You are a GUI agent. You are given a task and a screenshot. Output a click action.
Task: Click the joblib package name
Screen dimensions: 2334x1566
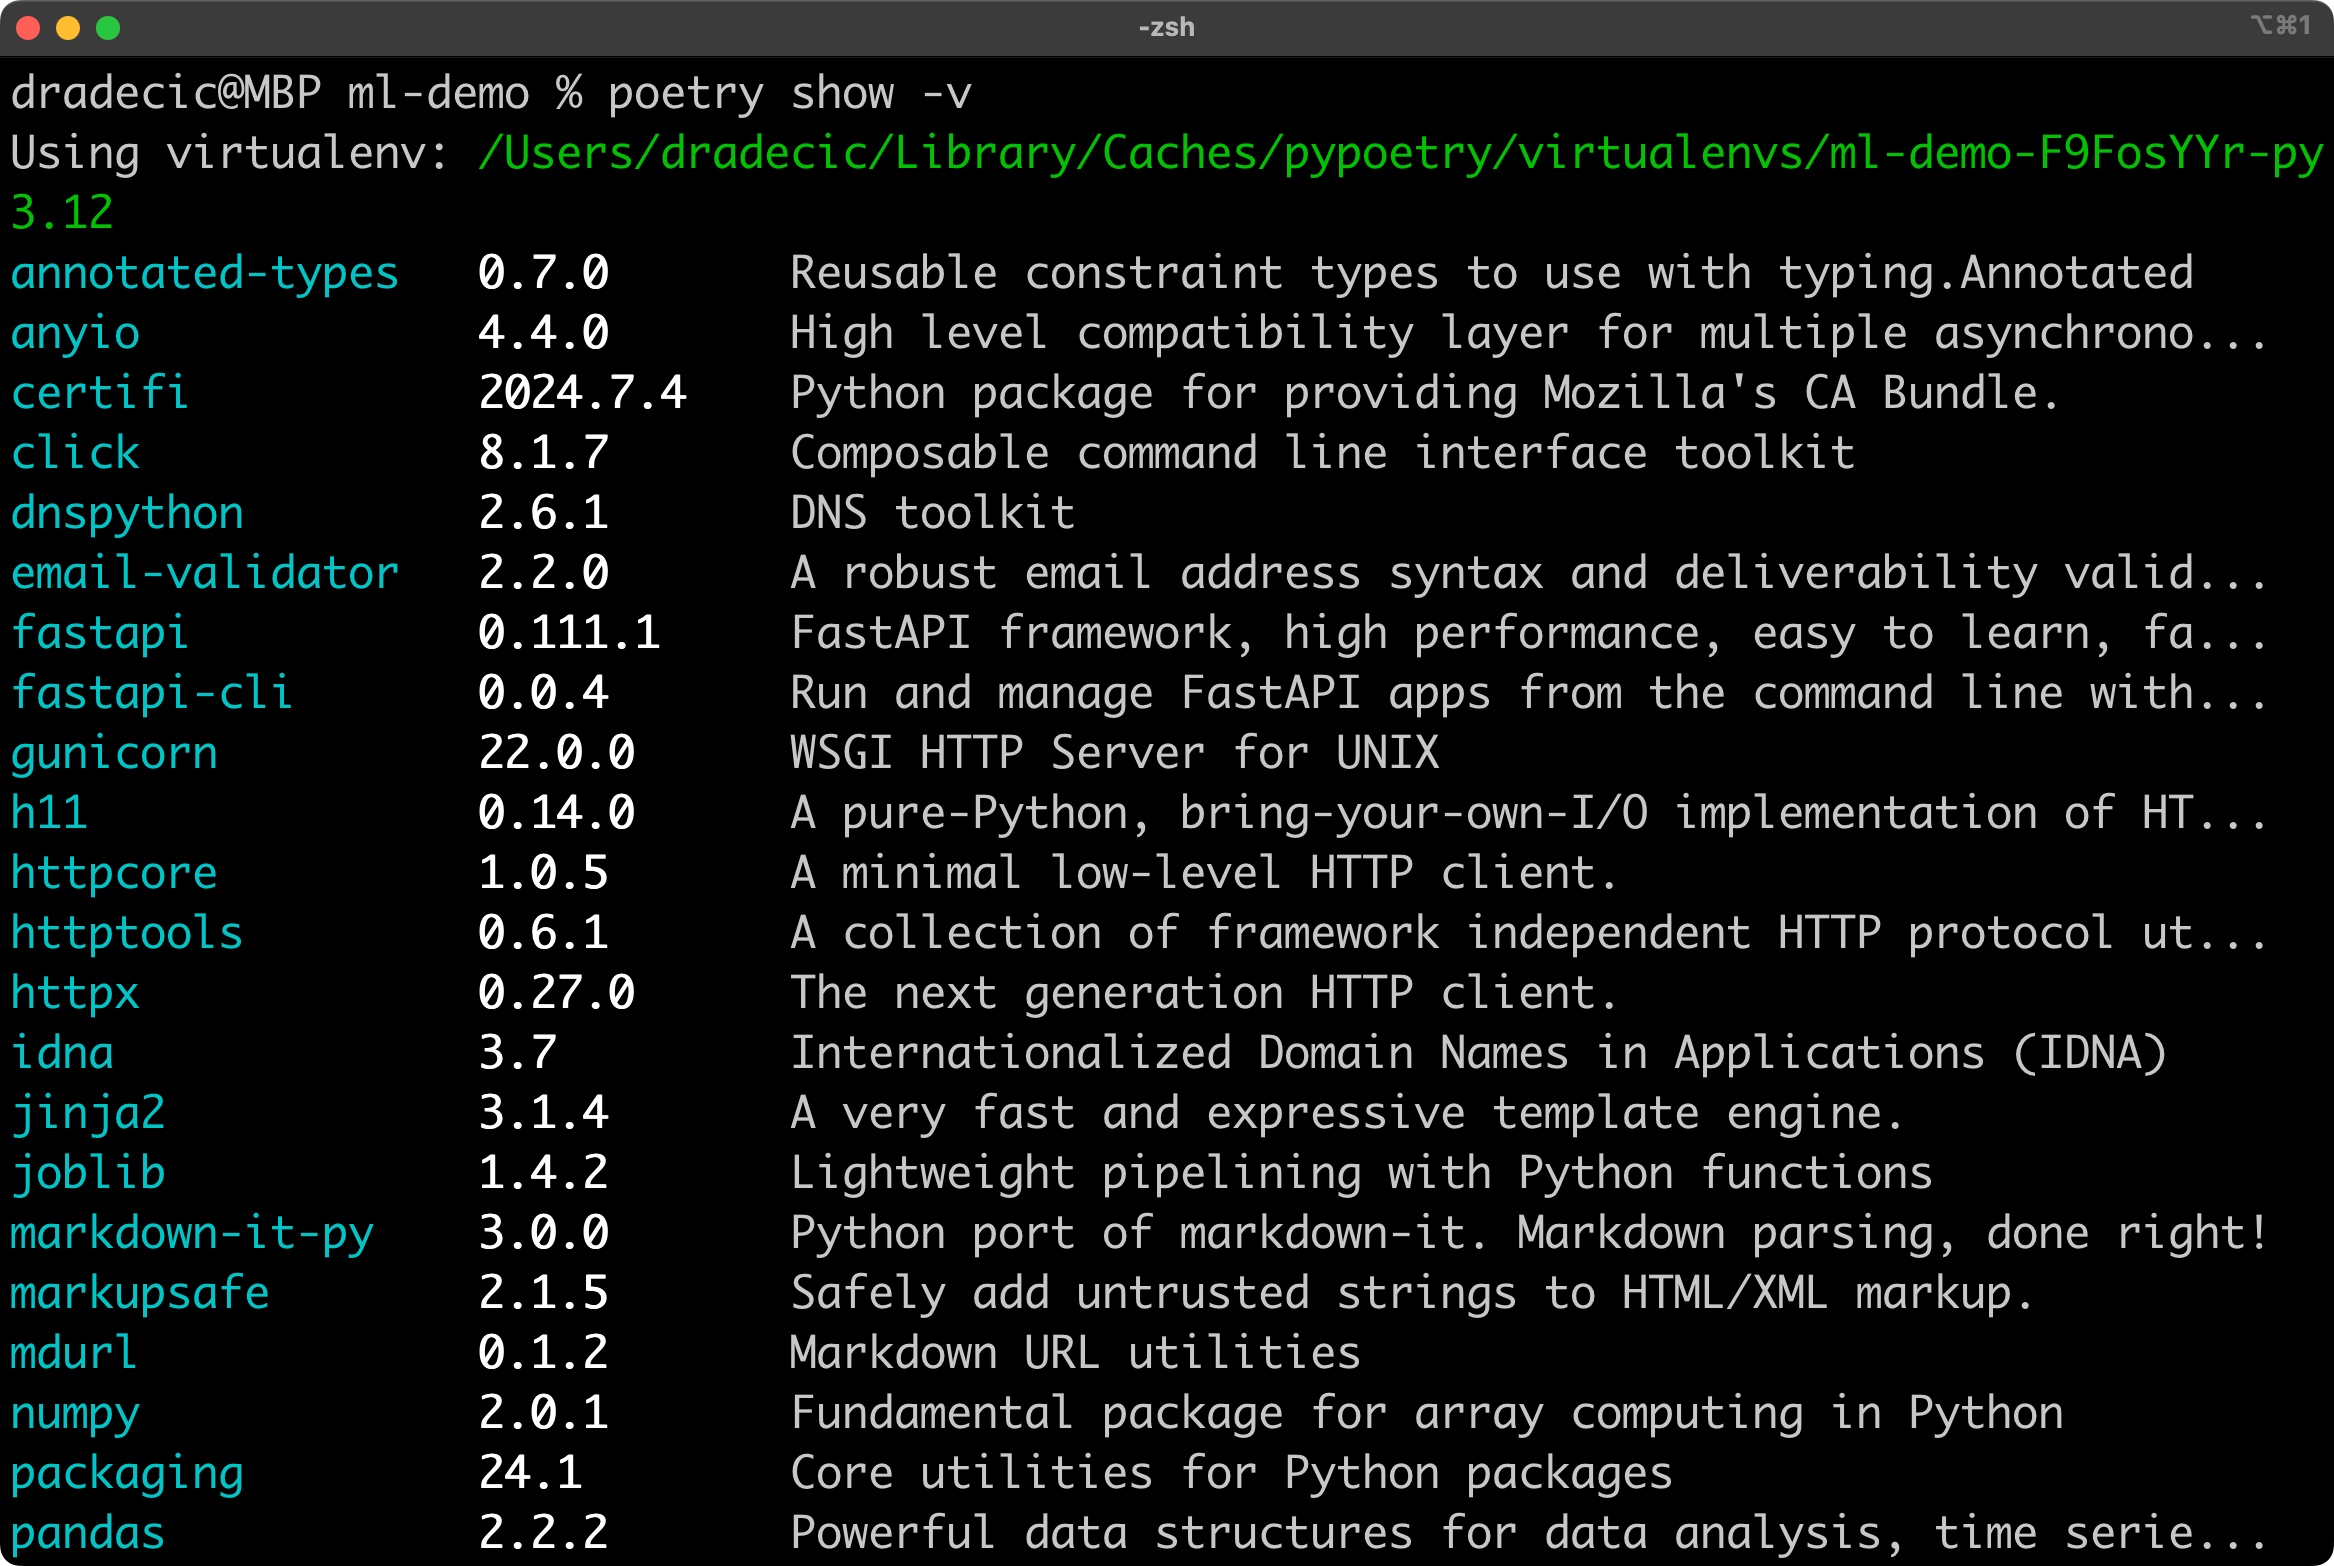[88, 1173]
